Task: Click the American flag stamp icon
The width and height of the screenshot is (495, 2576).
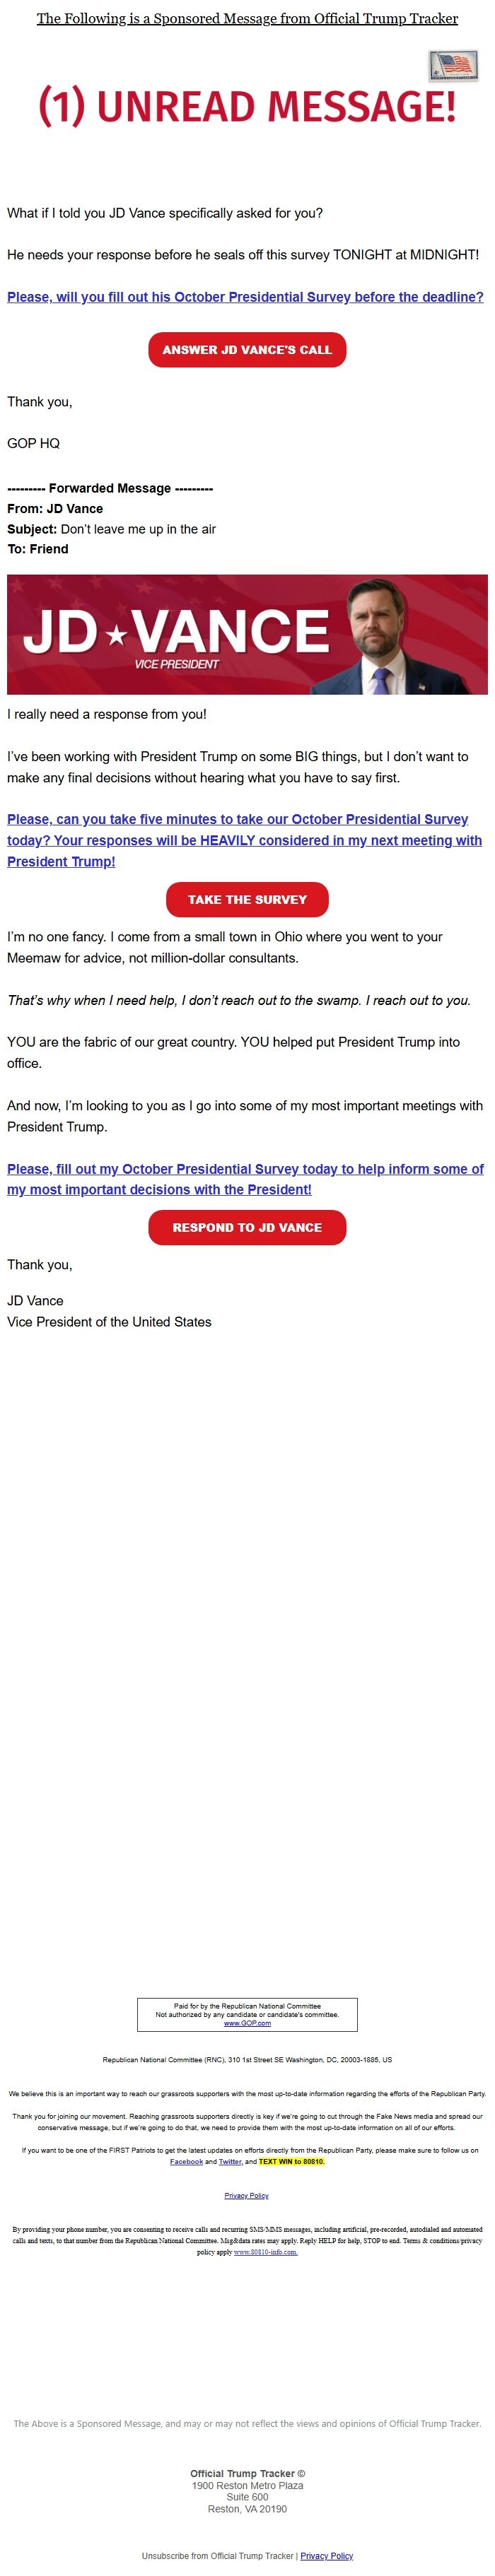Action: pos(453,66)
